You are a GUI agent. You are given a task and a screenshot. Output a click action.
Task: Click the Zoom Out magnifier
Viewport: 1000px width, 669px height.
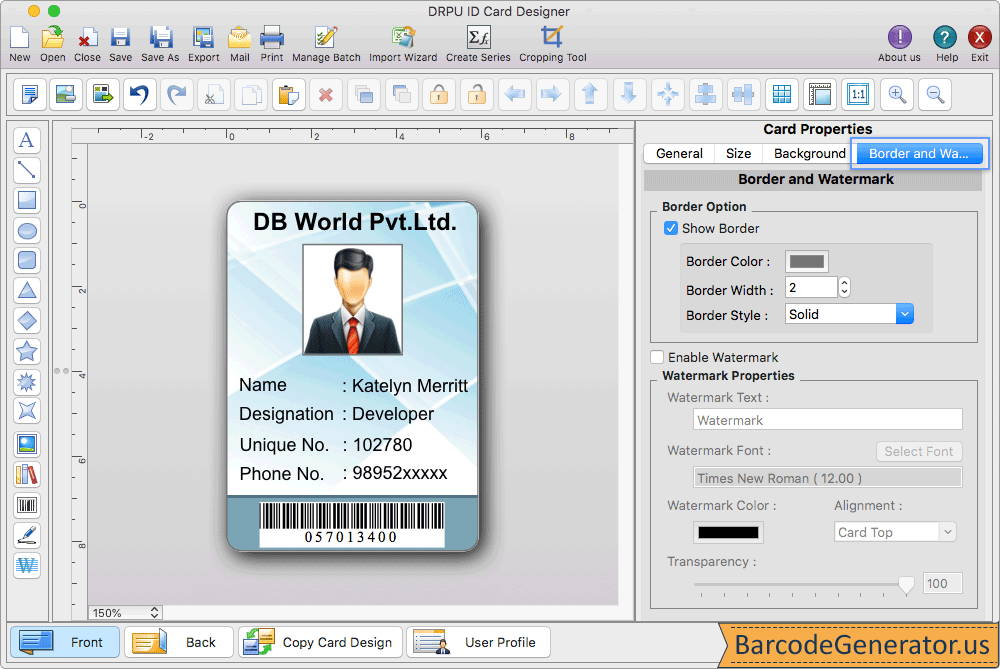click(x=936, y=94)
